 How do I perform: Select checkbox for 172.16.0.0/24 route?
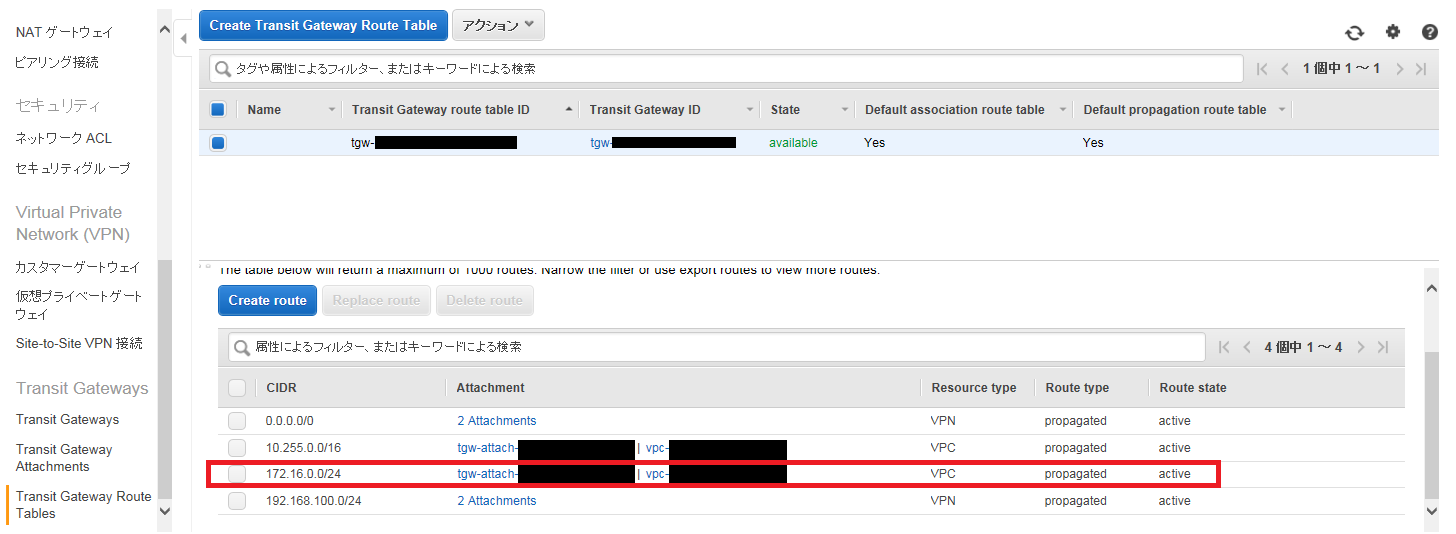237,474
